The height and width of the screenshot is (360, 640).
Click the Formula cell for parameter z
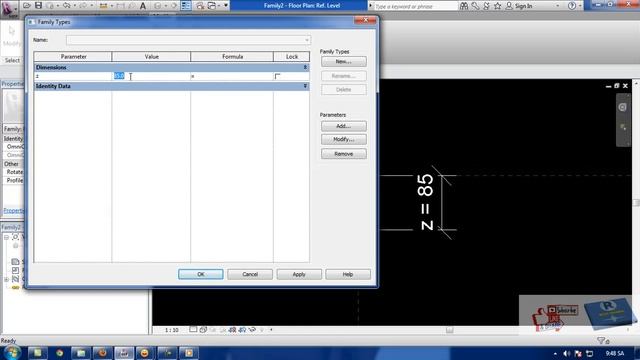click(232, 76)
